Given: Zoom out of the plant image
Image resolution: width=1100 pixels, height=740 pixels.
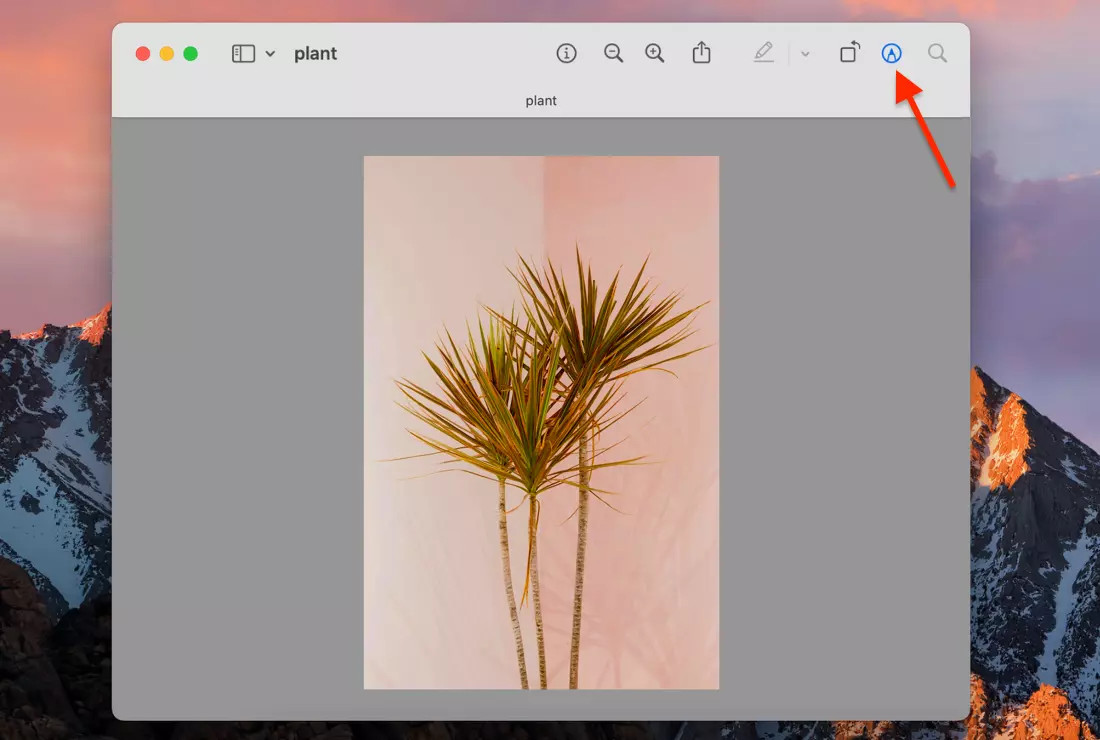Looking at the screenshot, I should [x=614, y=54].
